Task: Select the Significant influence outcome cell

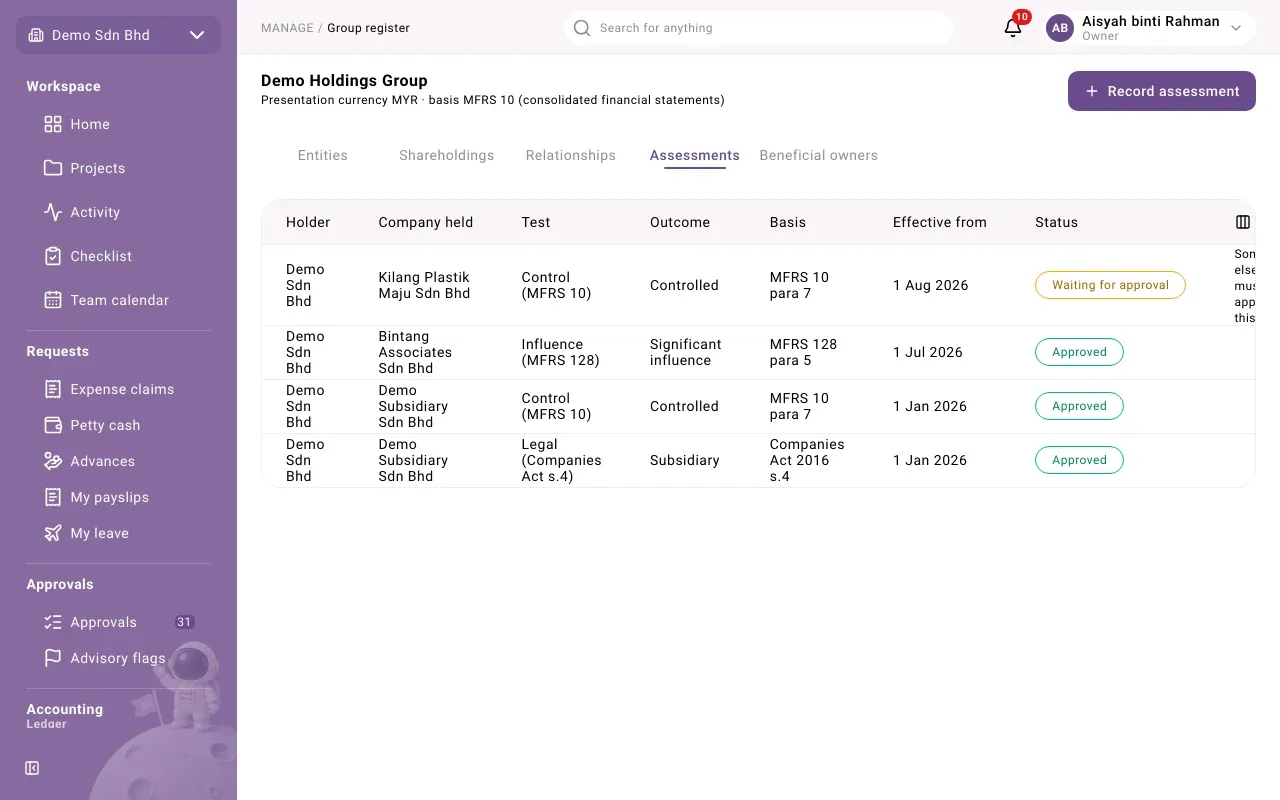Action: pyautogui.click(x=686, y=352)
